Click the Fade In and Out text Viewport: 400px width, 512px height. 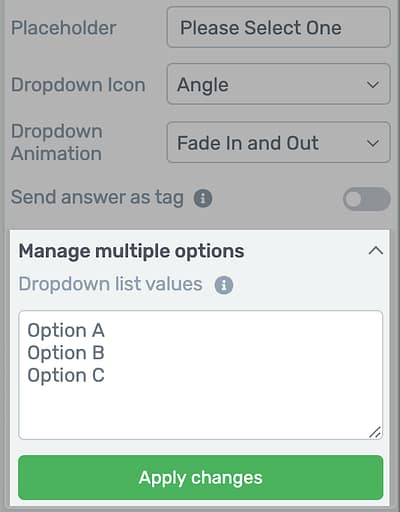point(248,143)
